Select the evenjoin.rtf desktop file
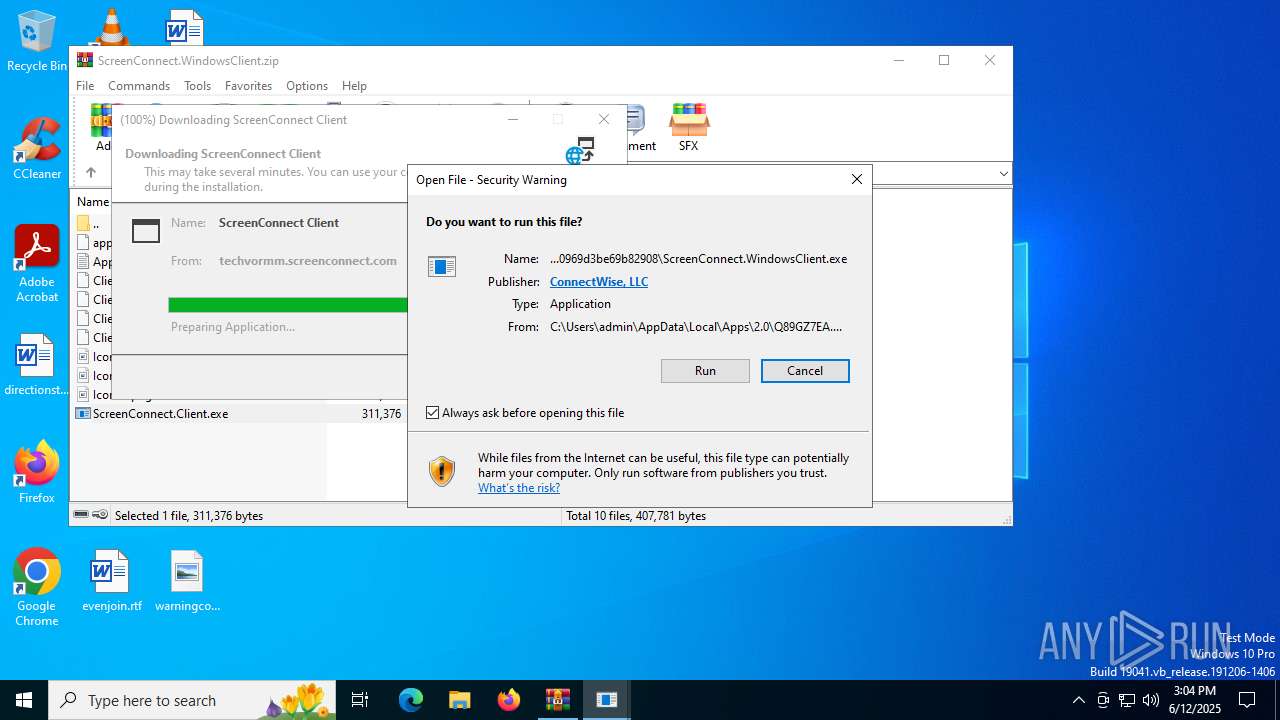Screen dimensions: 1280x720 pyautogui.click(x=111, y=580)
